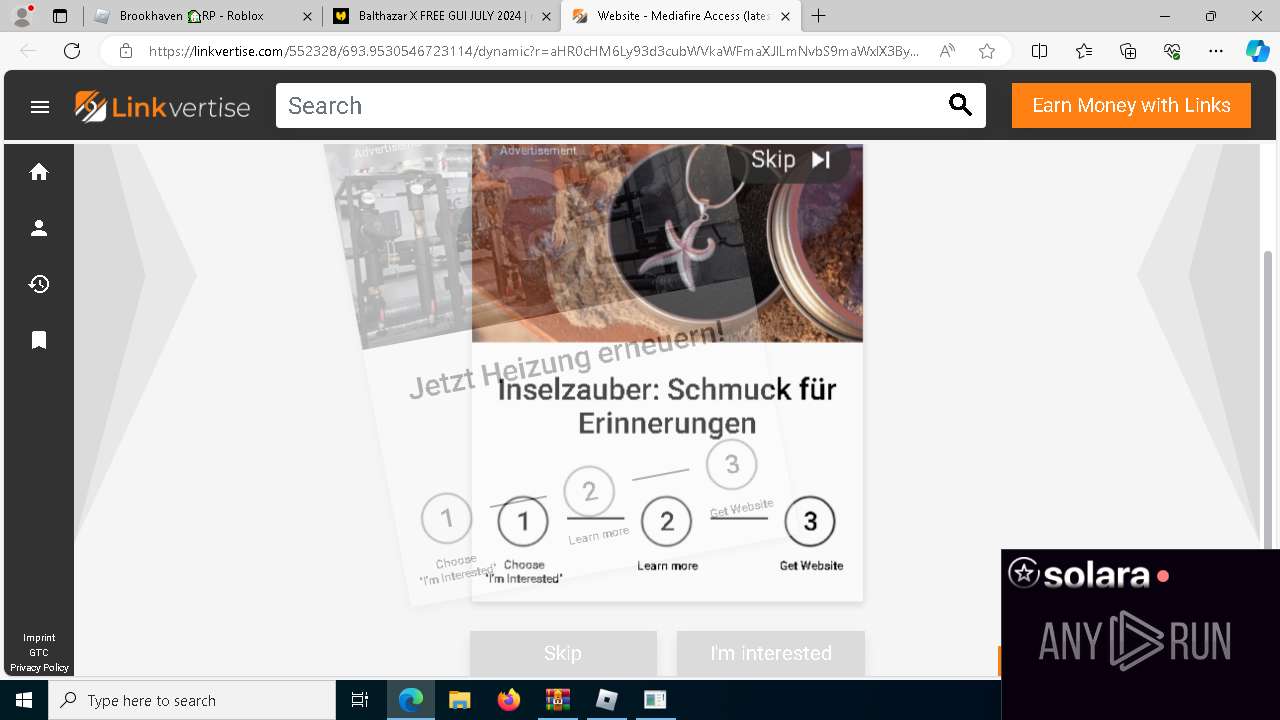Image resolution: width=1280 pixels, height=720 pixels.
Task: Click Inselzauber: Schmuck für Erinnerungen headline
Action: tap(667, 406)
